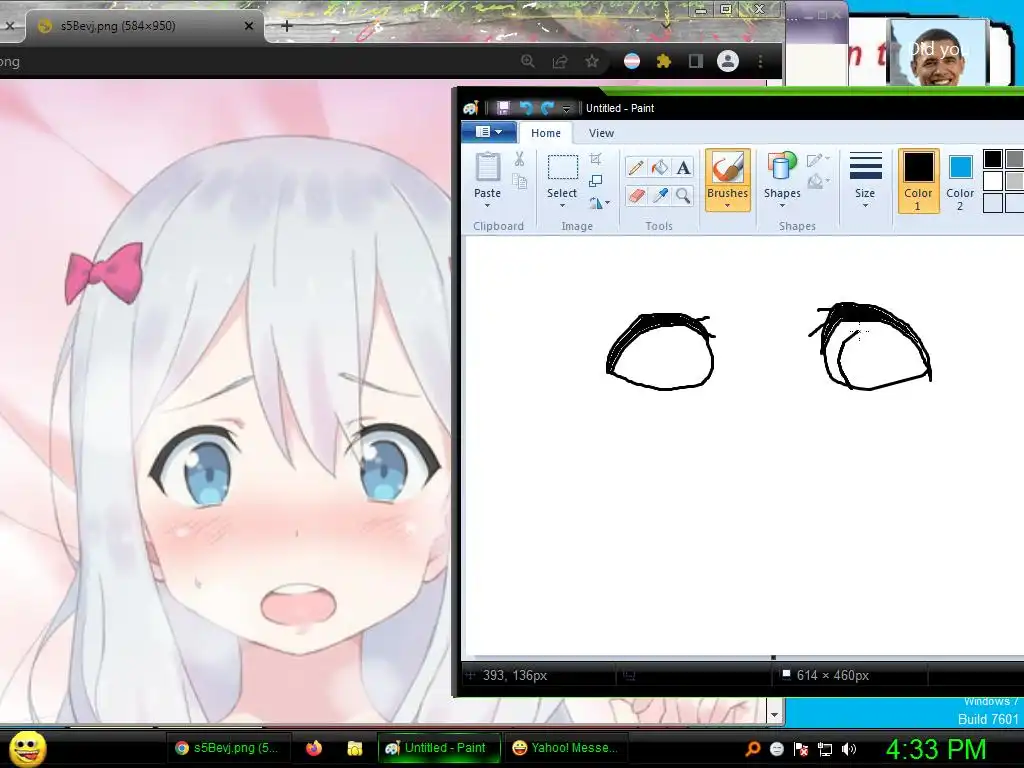1024x768 pixels.
Task: Open the Customize Quick Access Toolbar dropdown
Action: click(x=567, y=108)
